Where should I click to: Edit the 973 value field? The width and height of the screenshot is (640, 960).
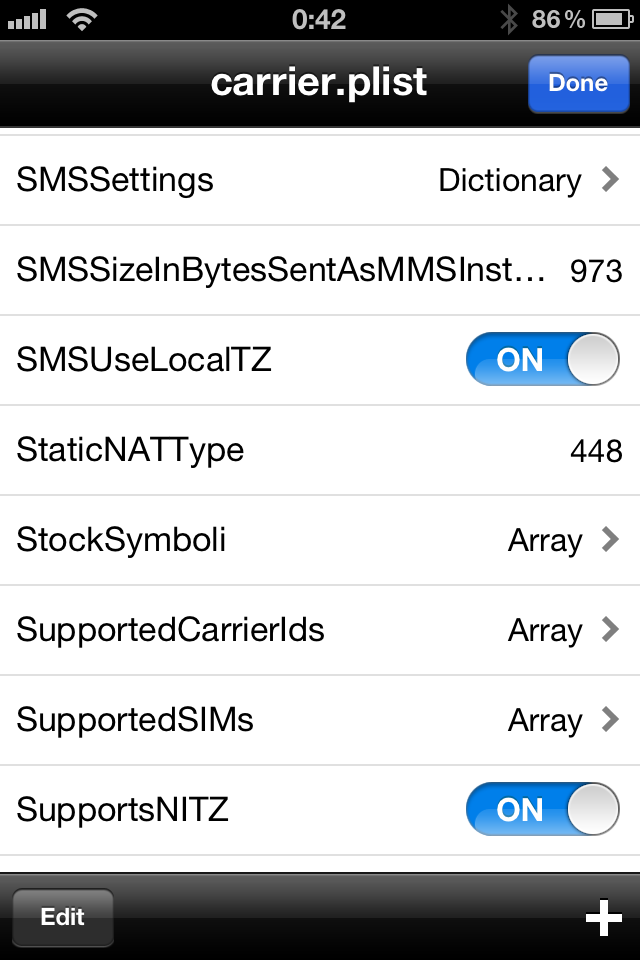tap(596, 271)
